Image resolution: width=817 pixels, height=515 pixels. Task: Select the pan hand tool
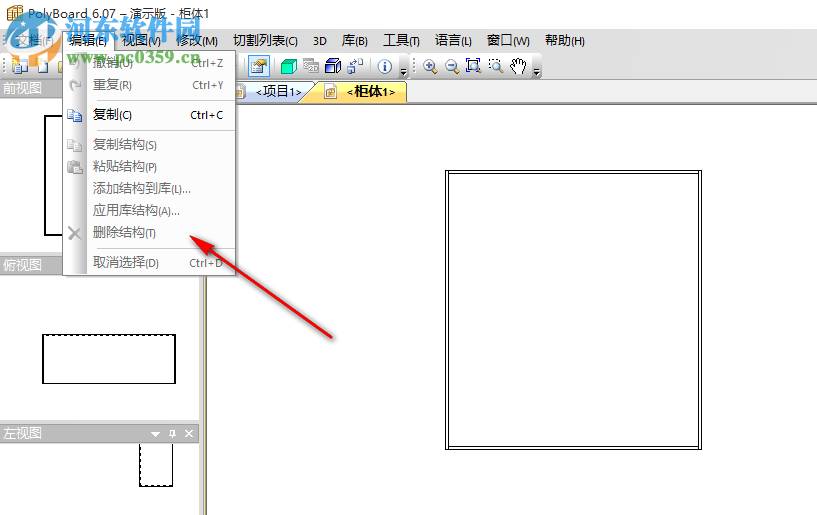(x=518, y=66)
